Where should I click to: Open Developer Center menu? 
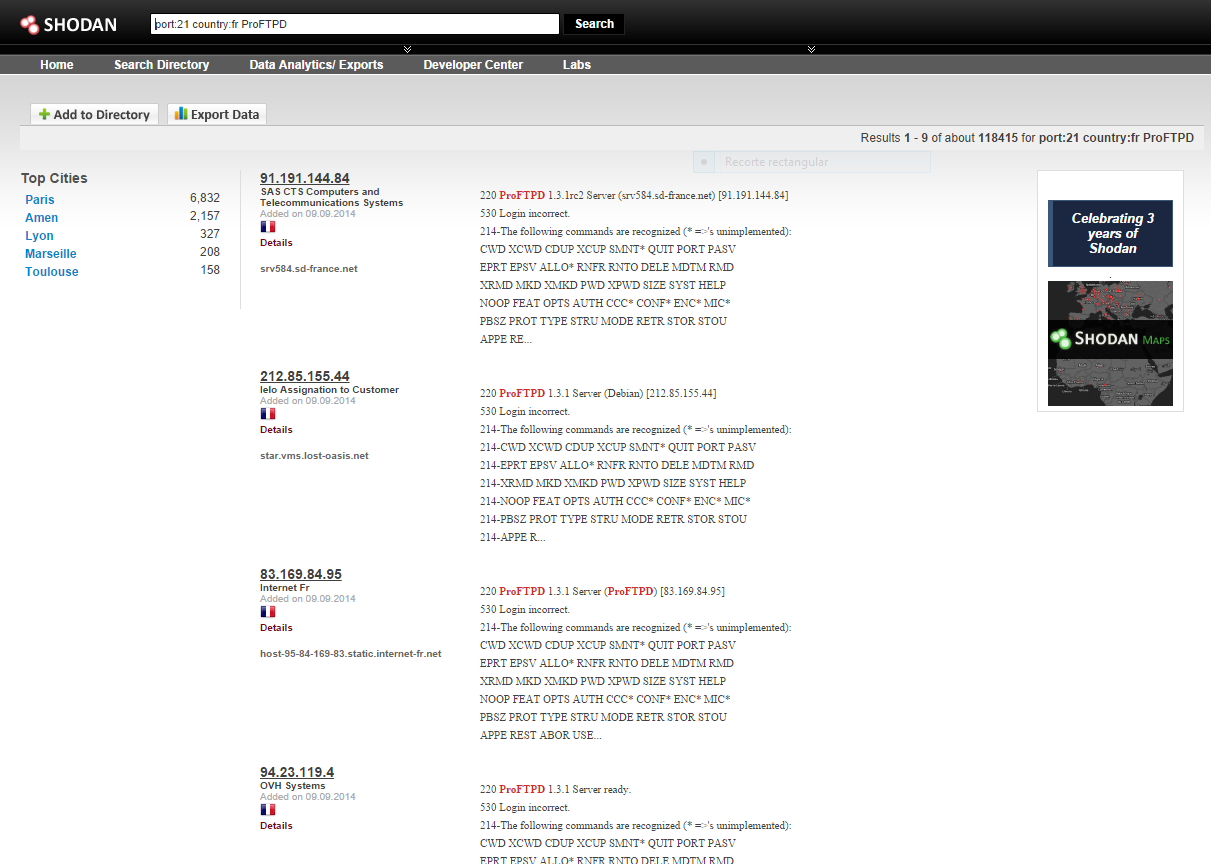tap(473, 65)
